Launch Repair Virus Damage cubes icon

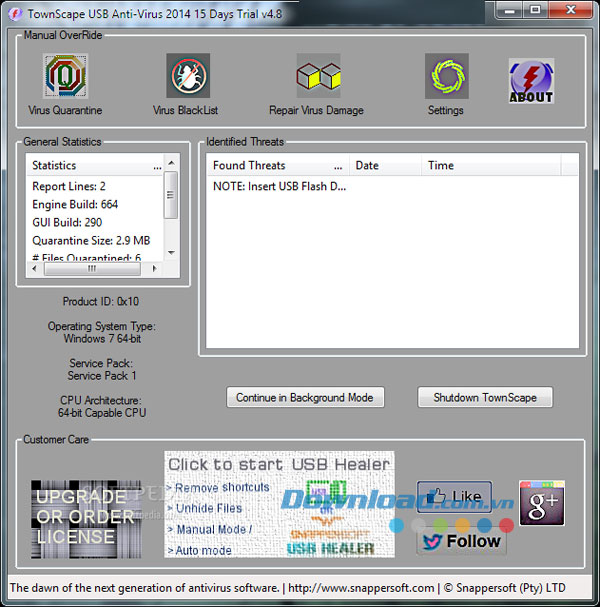(318, 75)
